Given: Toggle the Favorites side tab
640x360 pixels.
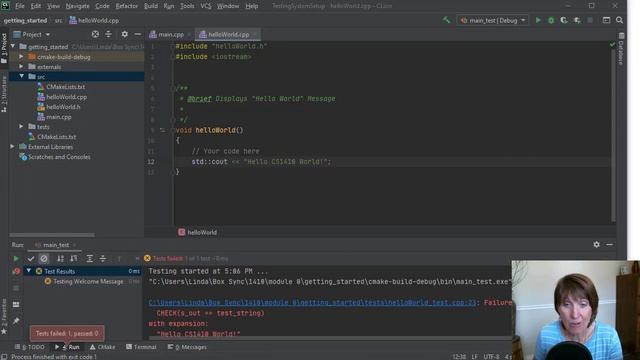Looking at the screenshot, I should (4, 316).
